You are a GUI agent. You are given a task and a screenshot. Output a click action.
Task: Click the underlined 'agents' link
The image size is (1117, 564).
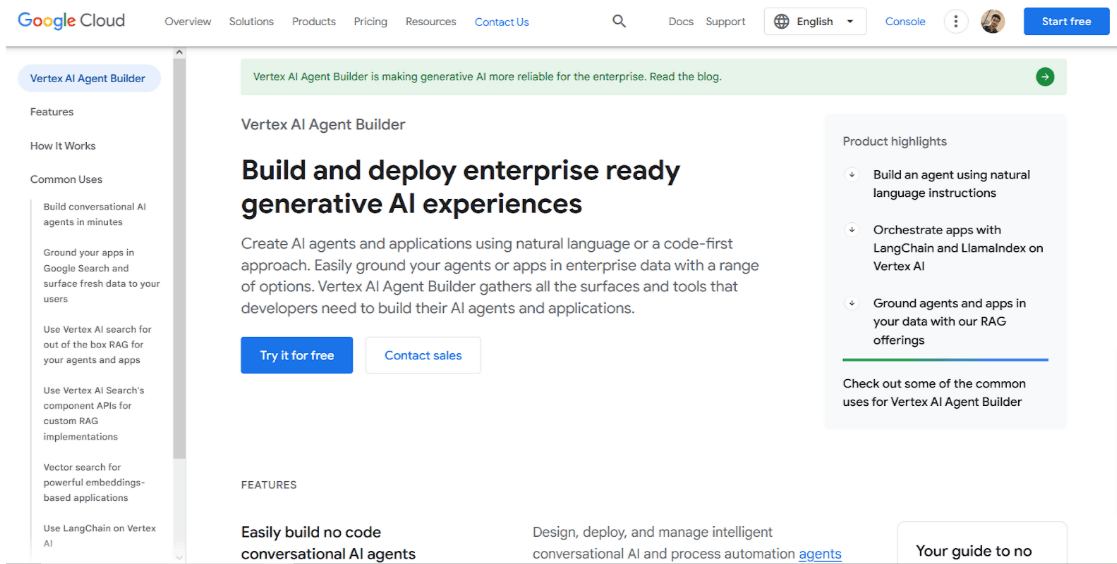[820, 554]
